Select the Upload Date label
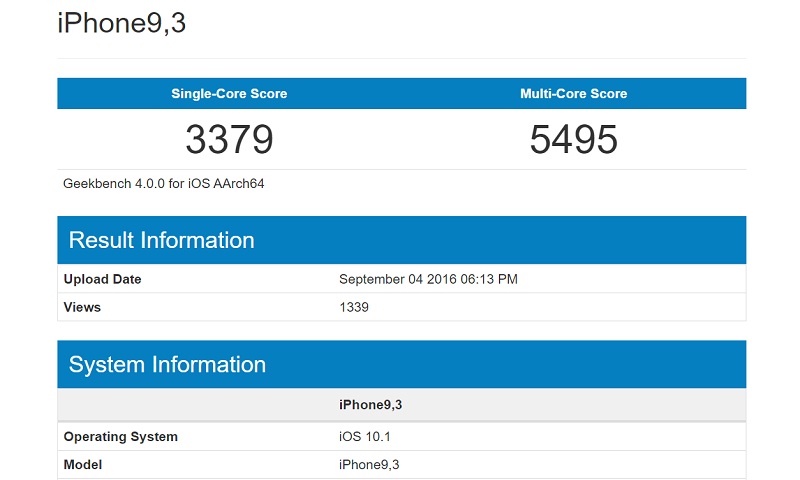Viewport: 800px width, 480px height. [102, 279]
